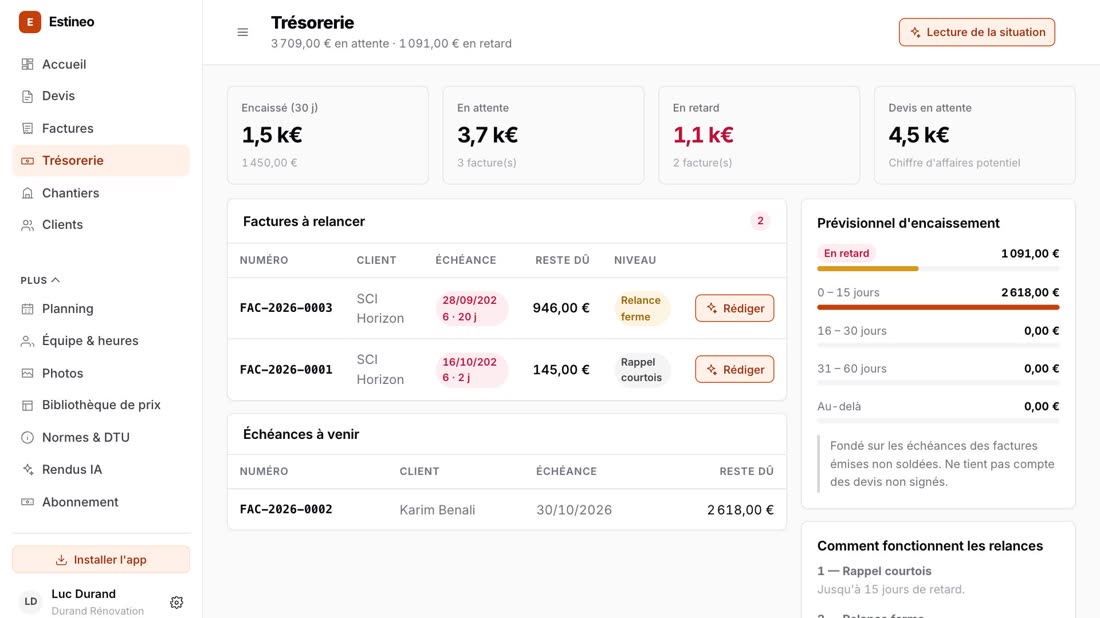Screen dimensions: 1100x618
Task: Navigate to Factures
Action: point(101,128)
